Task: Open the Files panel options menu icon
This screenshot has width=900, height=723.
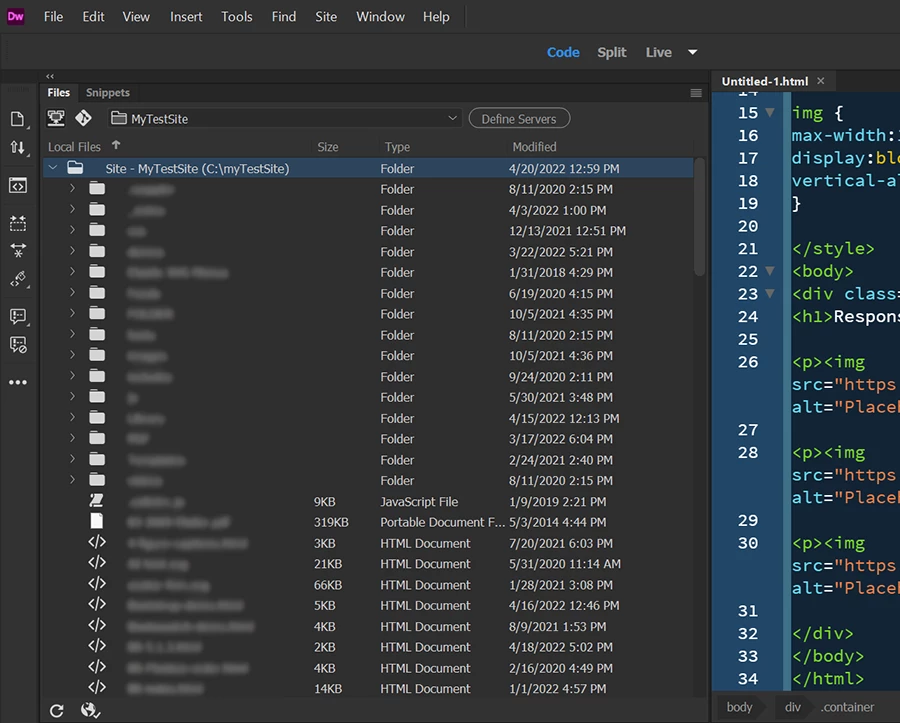Action: click(696, 93)
